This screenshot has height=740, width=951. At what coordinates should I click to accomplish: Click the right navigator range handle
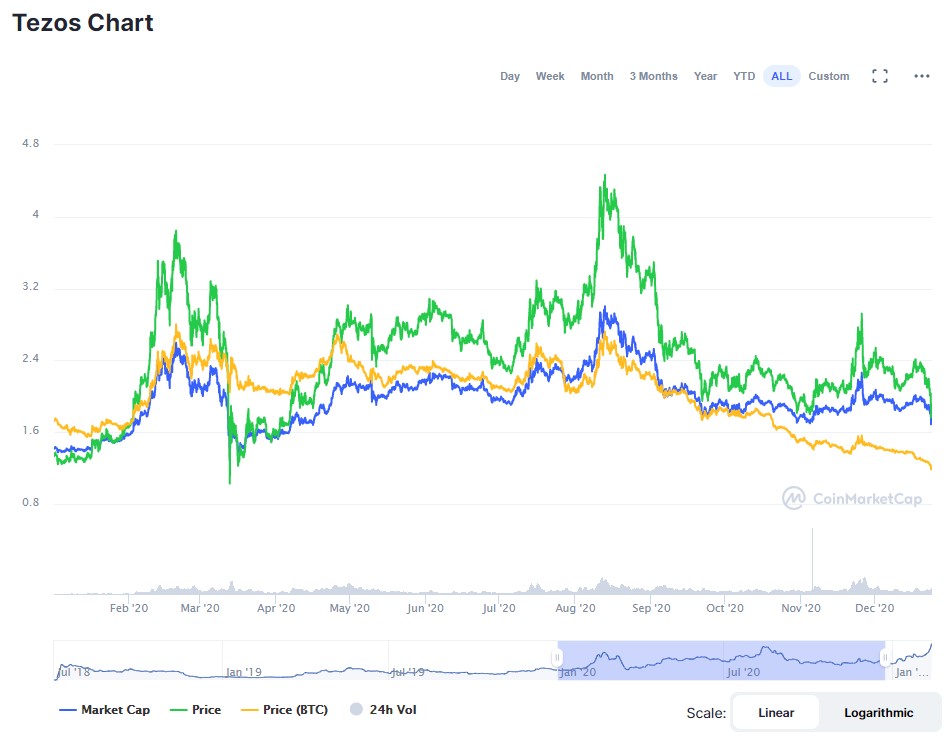coord(885,658)
